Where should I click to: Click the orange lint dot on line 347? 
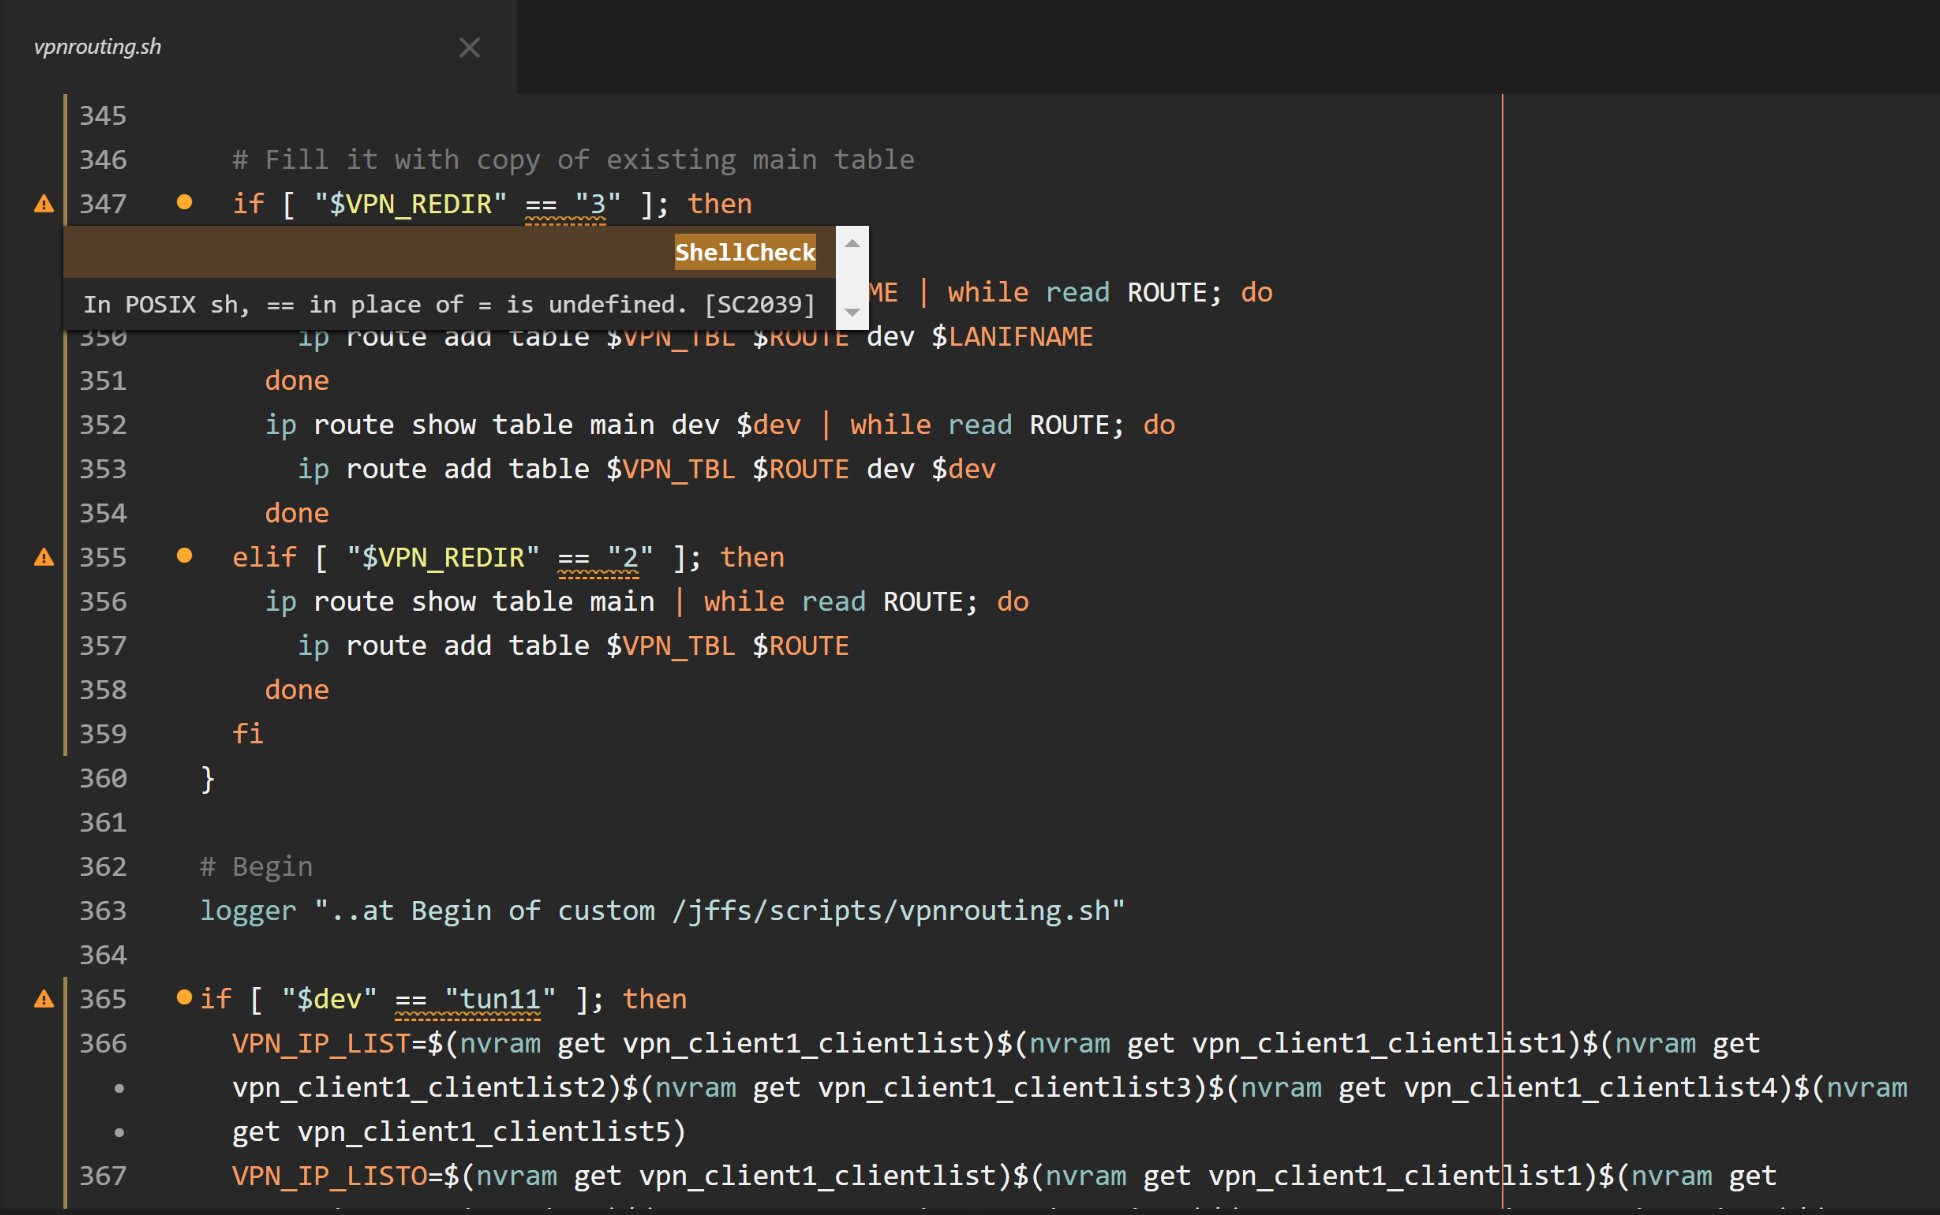(184, 202)
